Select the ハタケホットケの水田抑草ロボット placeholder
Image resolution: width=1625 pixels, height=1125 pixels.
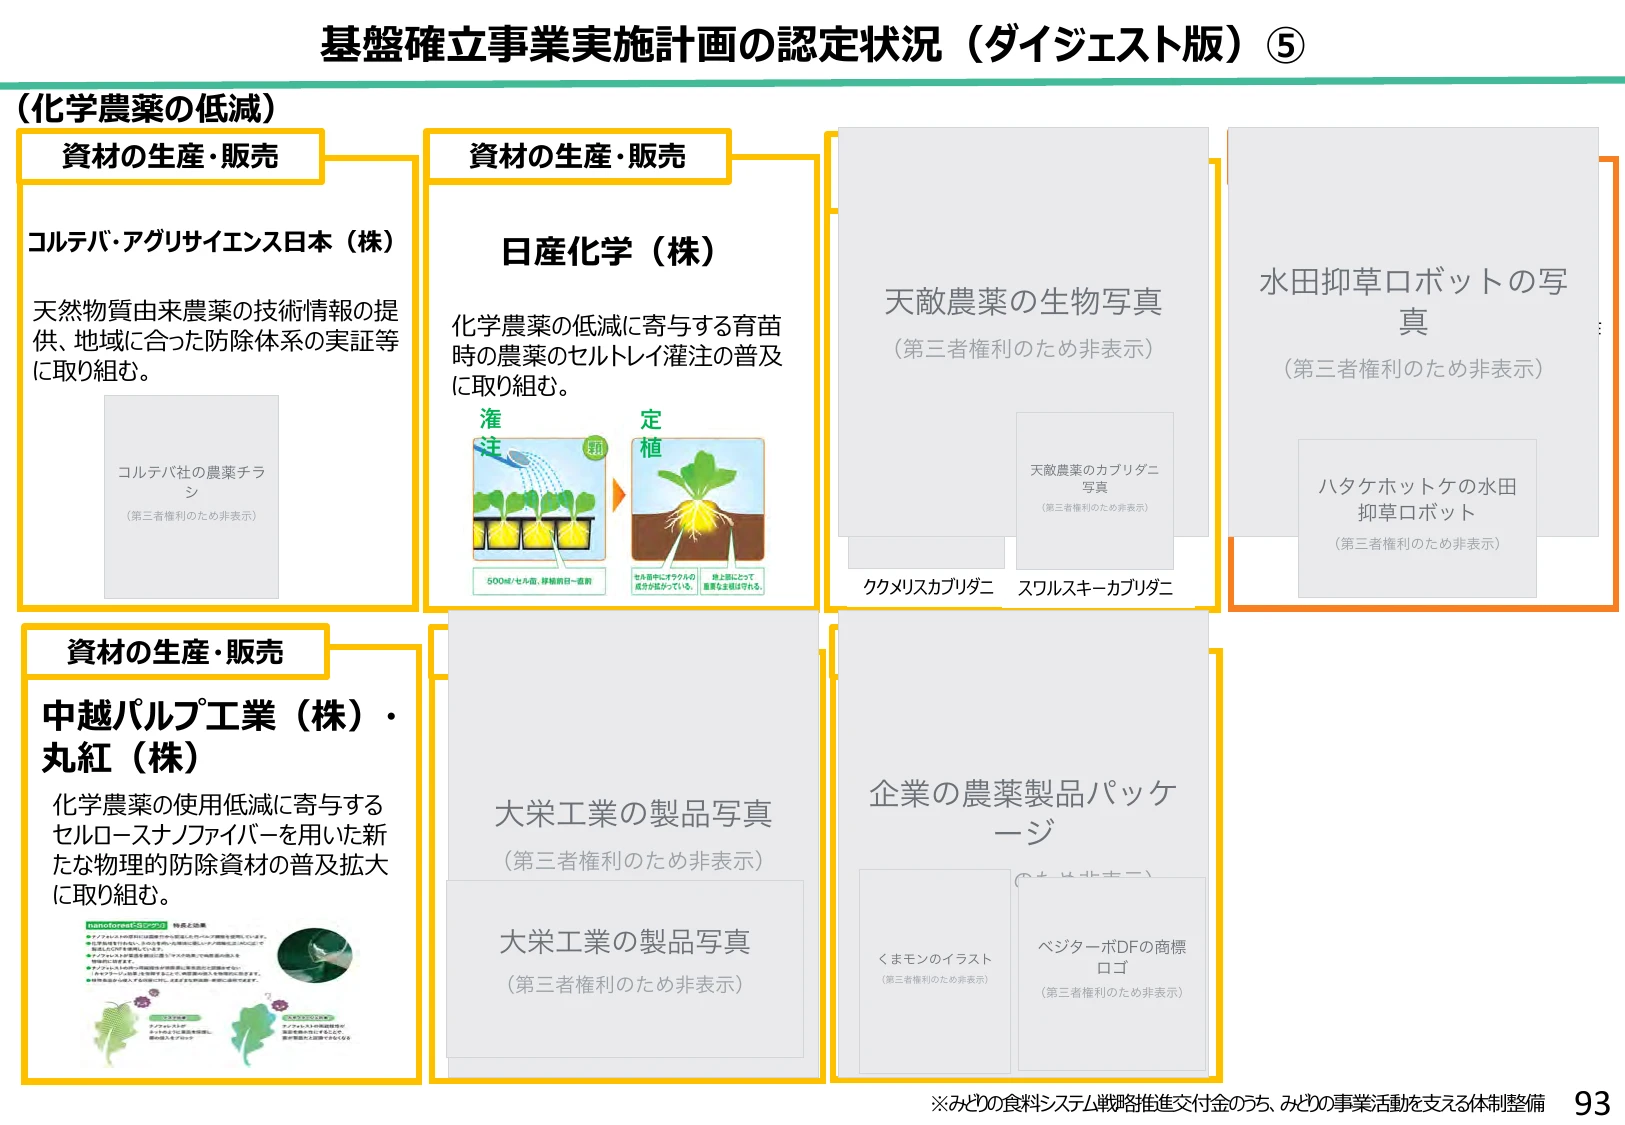click(x=1417, y=518)
